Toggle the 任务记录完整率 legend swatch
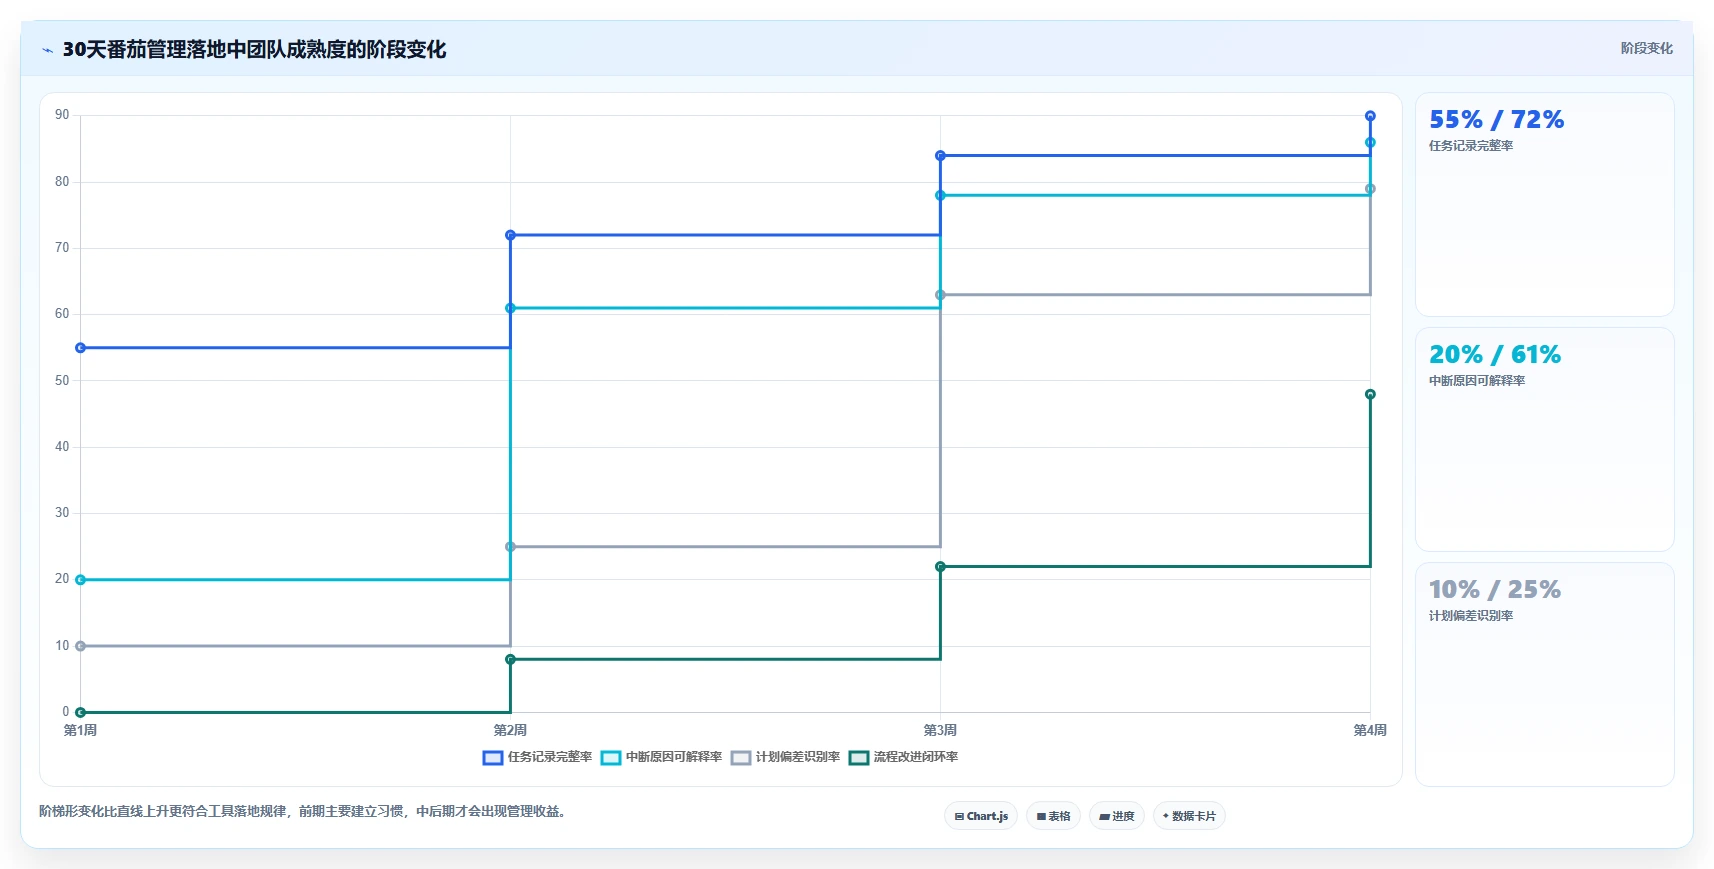This screenshot has height=869, width=1714. [492, 758]
